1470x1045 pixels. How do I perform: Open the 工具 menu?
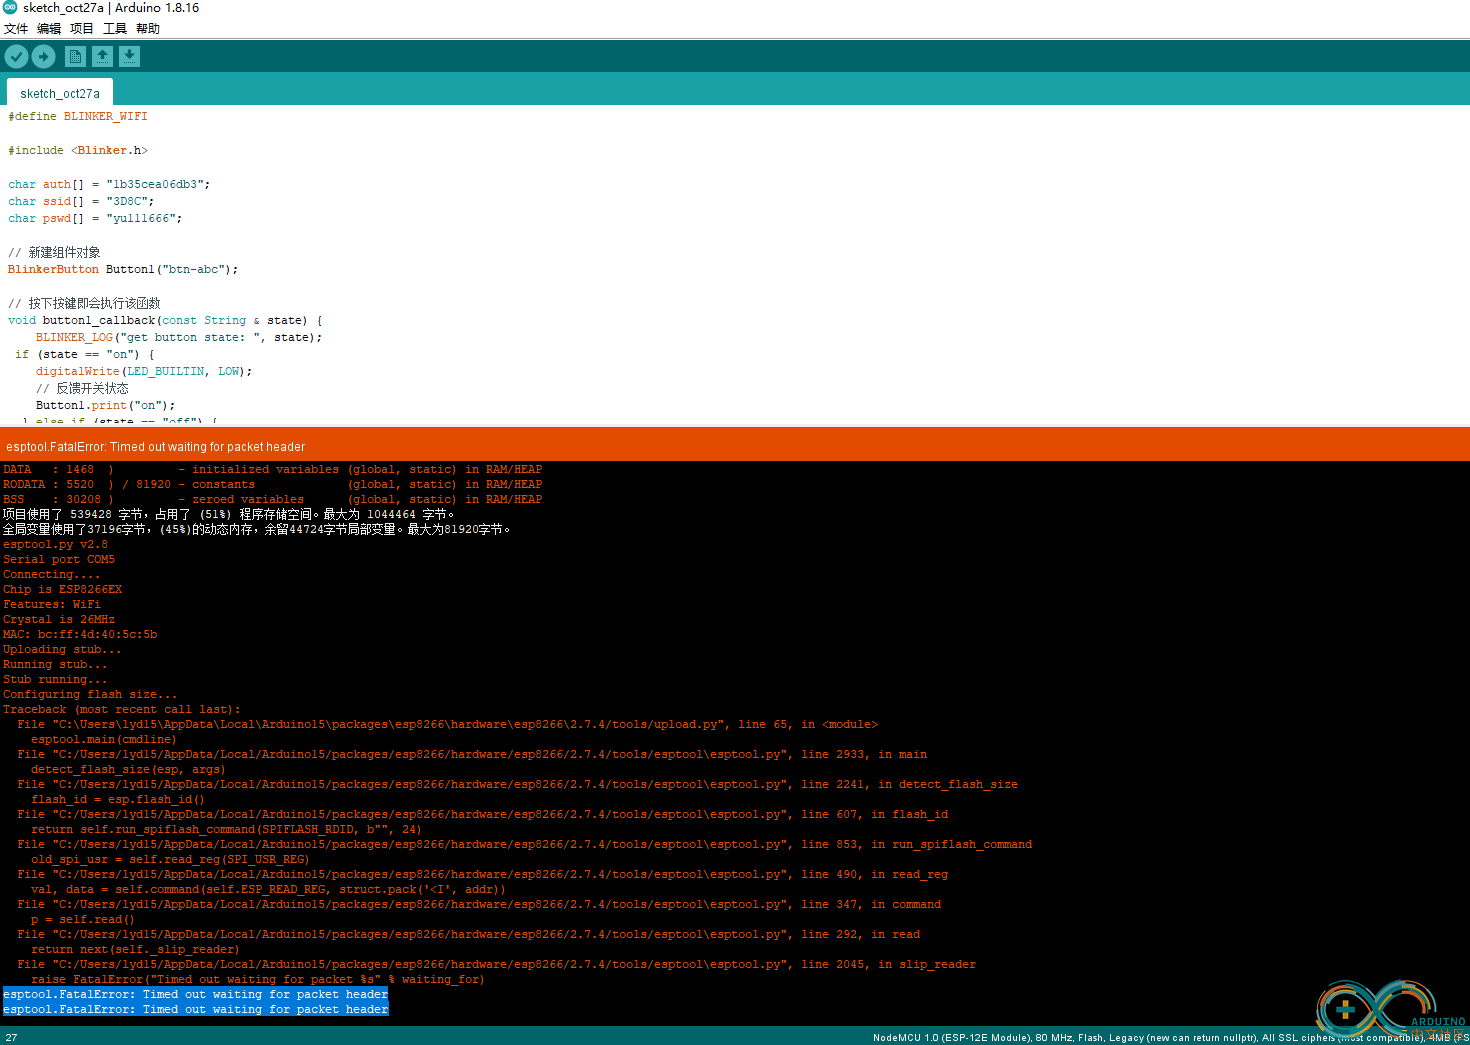tap(115, 28)
